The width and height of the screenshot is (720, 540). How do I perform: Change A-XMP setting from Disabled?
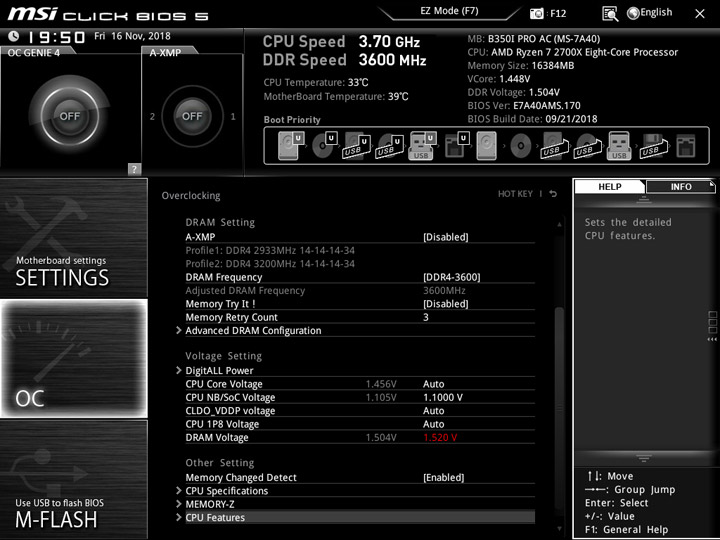pyautogui.click(x=445, y=237)
